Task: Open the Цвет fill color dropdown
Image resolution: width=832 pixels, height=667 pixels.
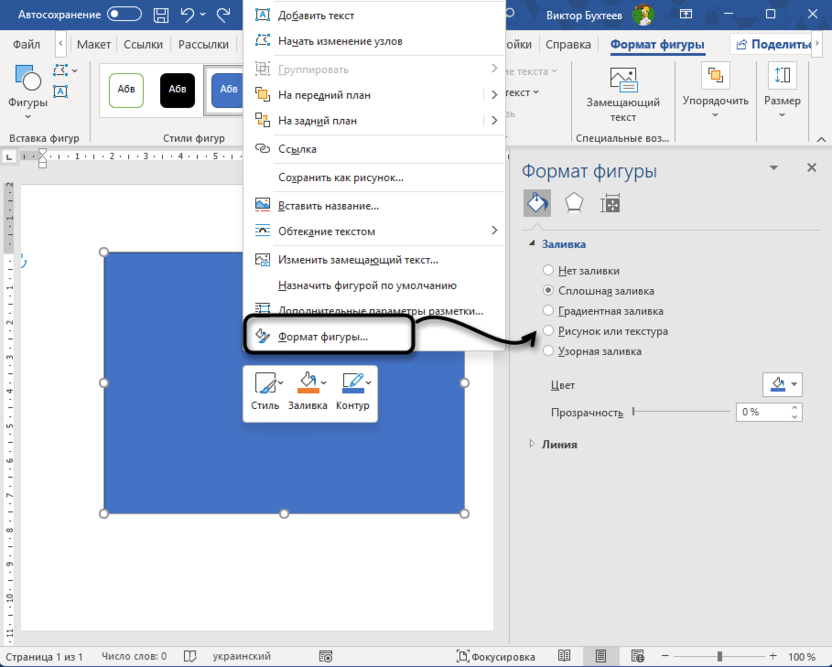Action: click(782, 385)
